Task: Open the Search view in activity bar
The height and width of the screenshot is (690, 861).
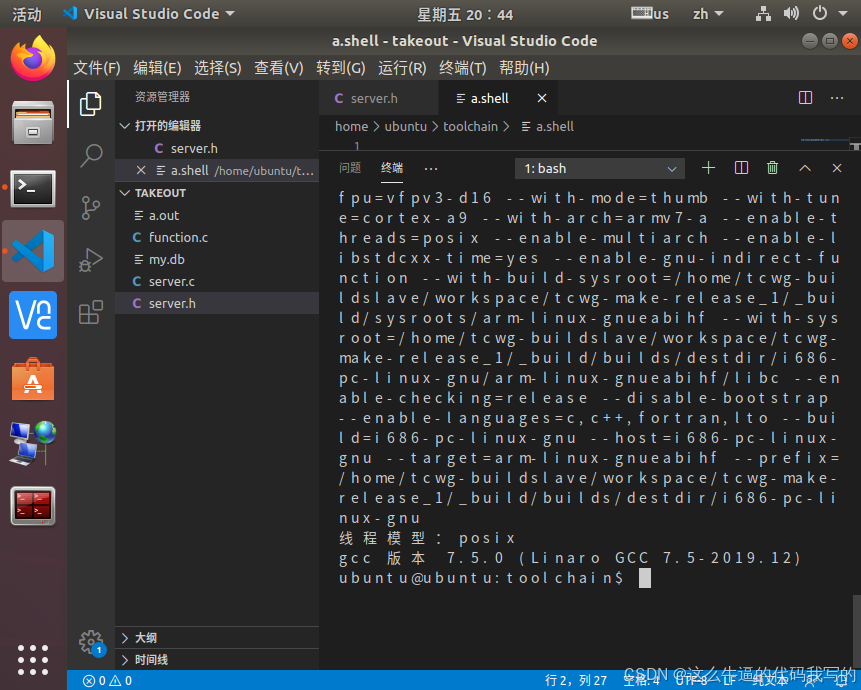Action: click(91, 156)
